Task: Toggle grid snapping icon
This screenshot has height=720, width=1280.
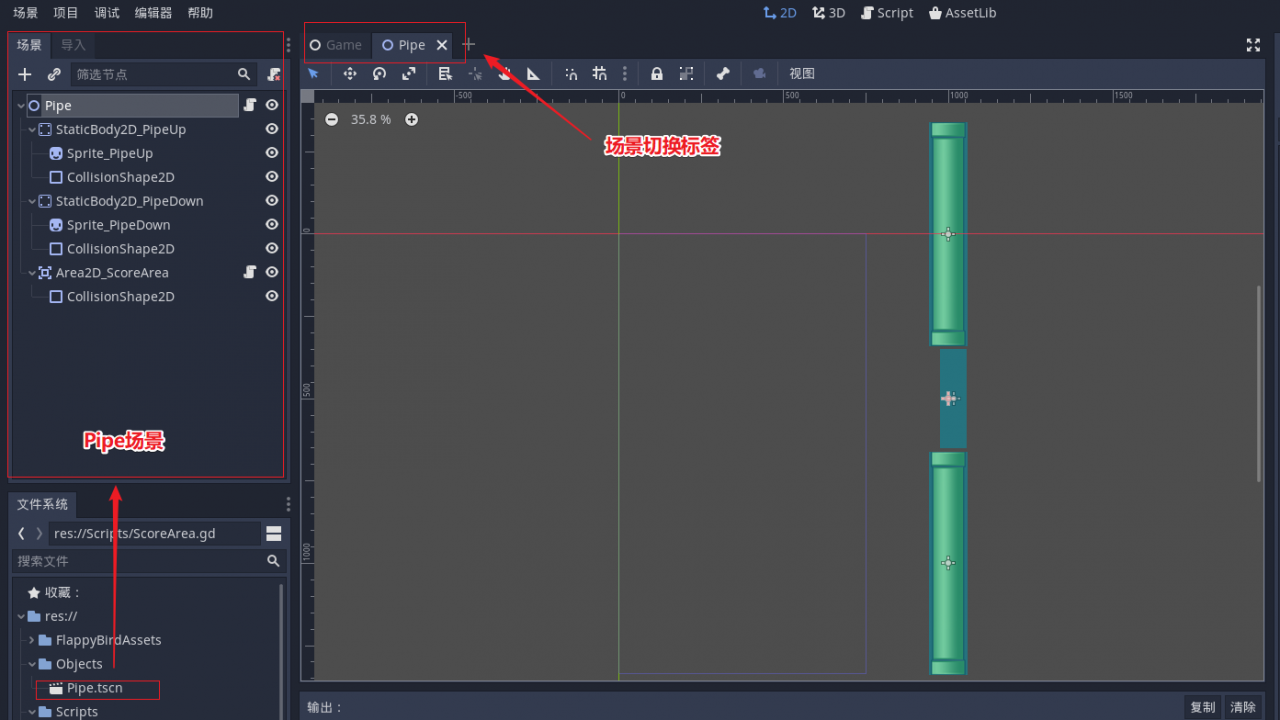Action: point(599,73)
